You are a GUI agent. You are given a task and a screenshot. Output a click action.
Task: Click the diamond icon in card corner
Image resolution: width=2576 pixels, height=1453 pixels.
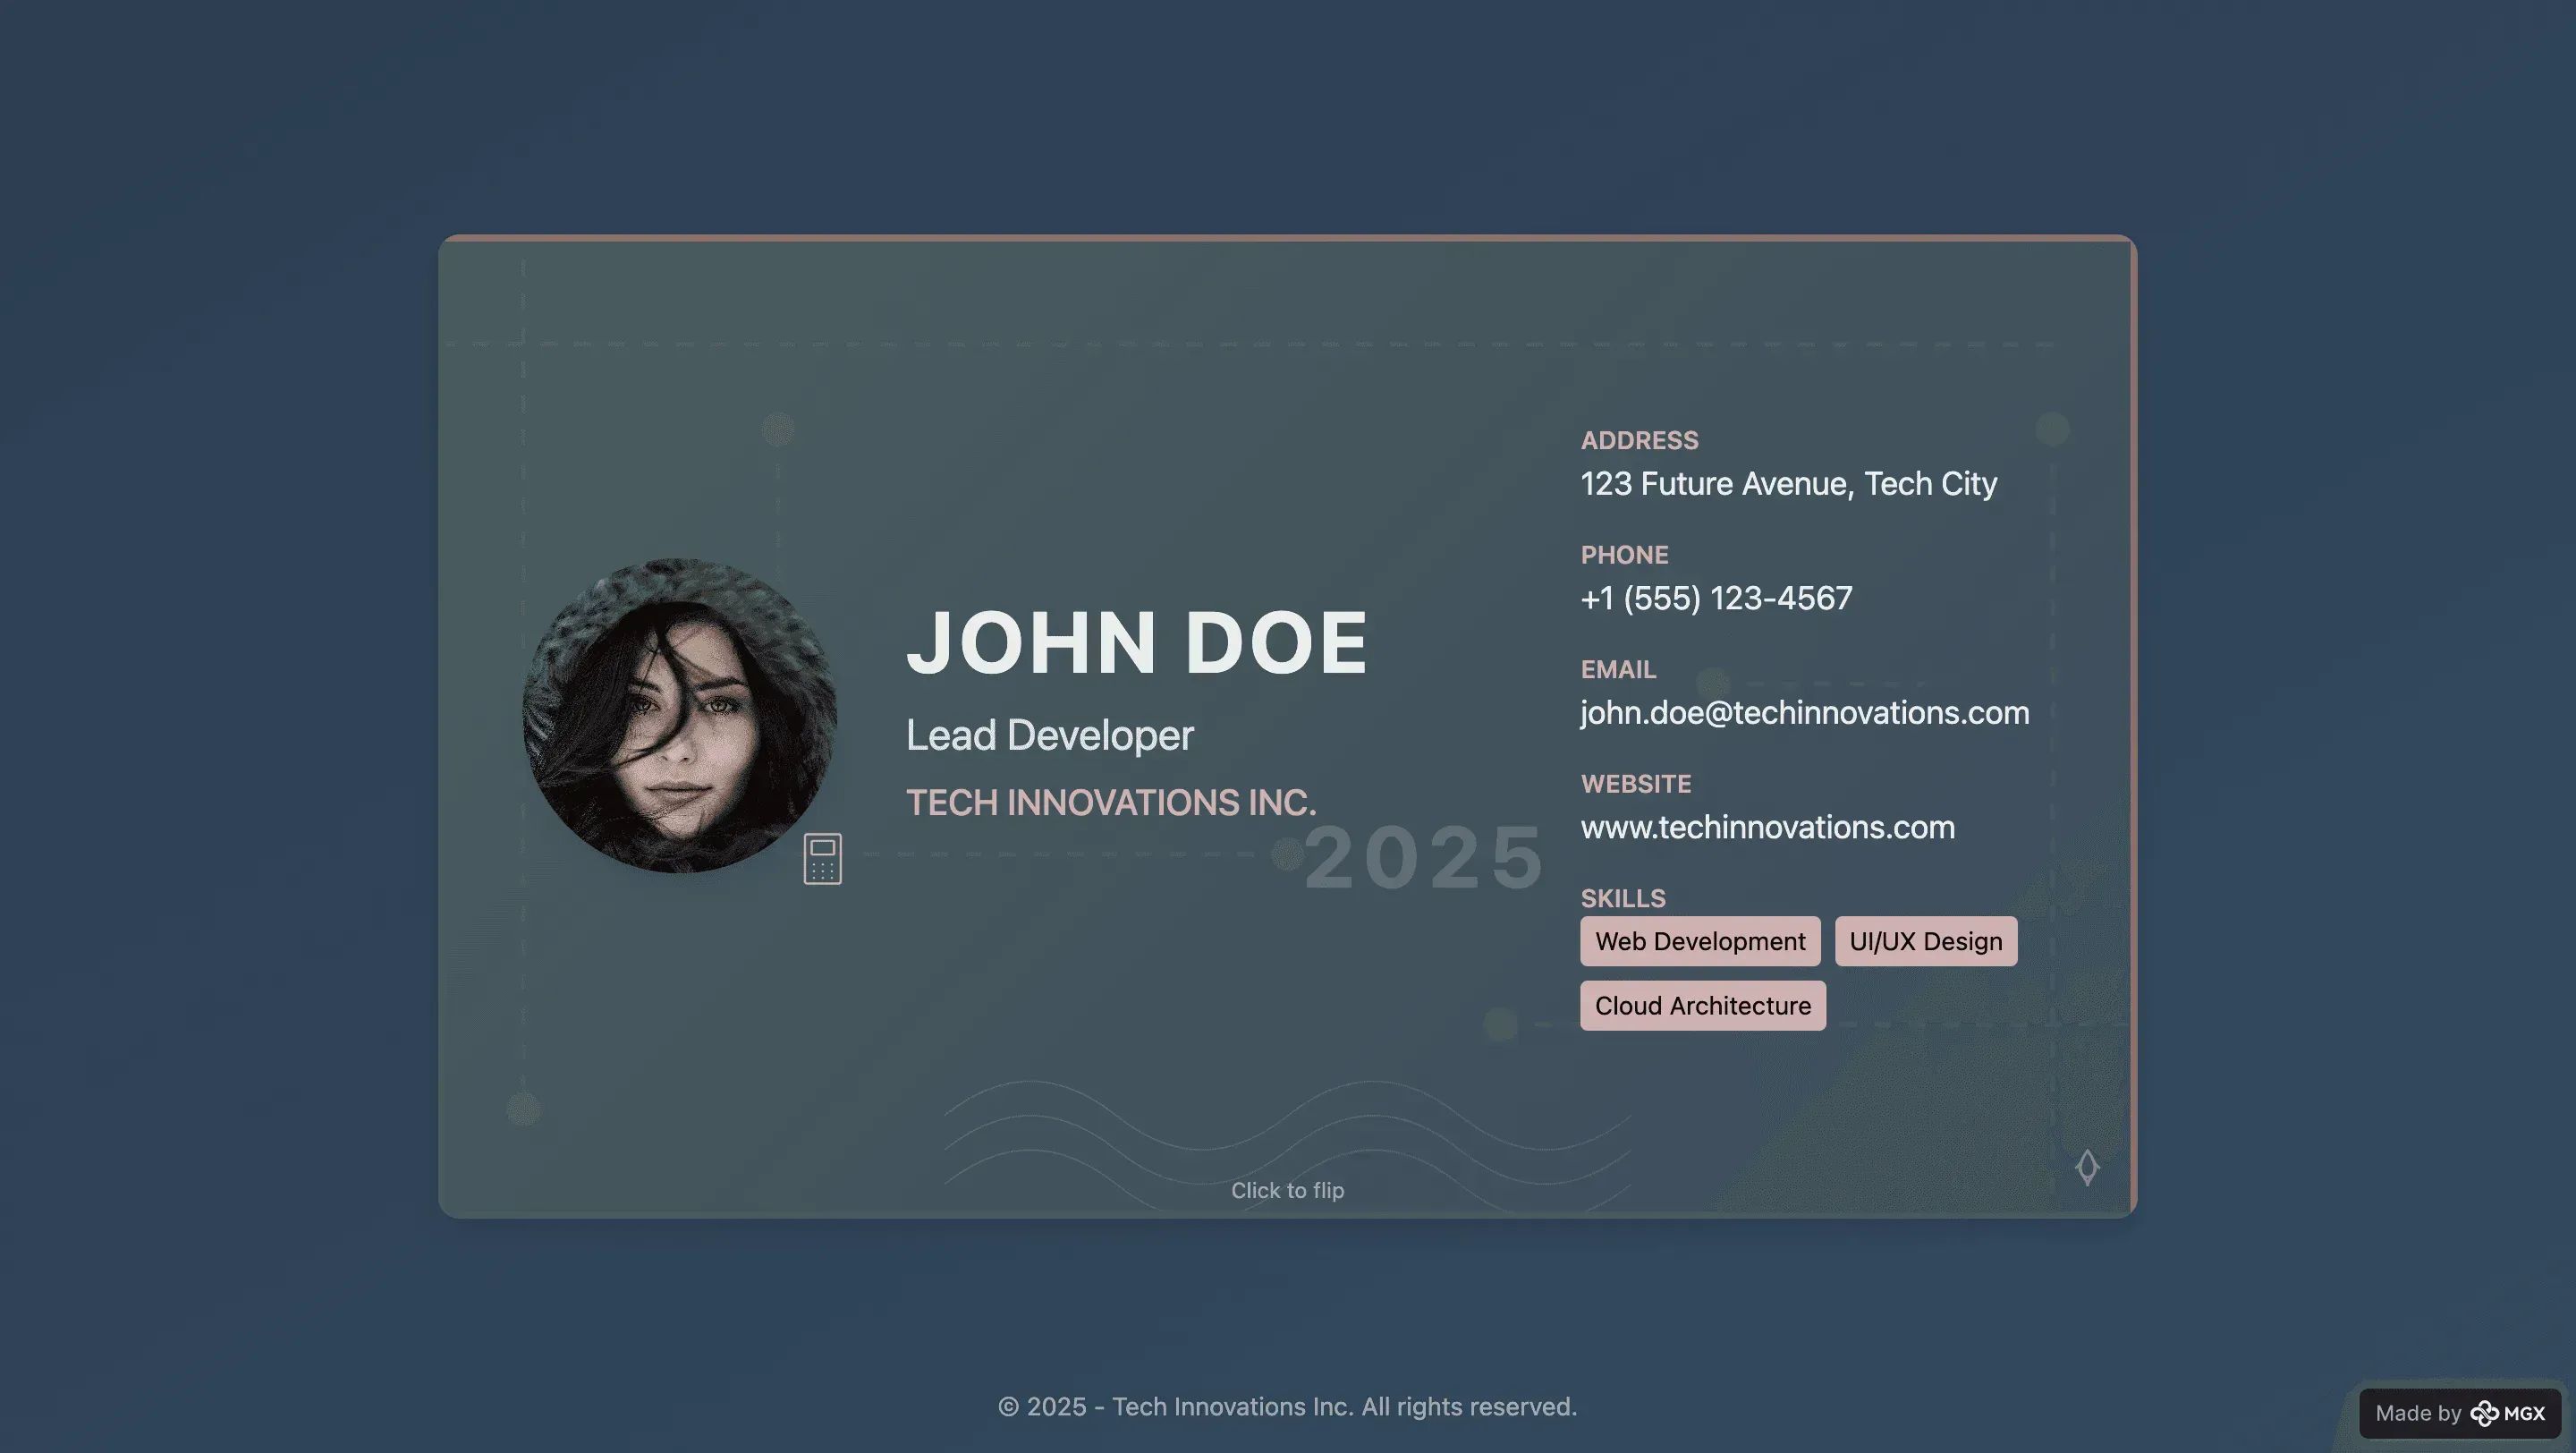[x=2086, y=1166]
